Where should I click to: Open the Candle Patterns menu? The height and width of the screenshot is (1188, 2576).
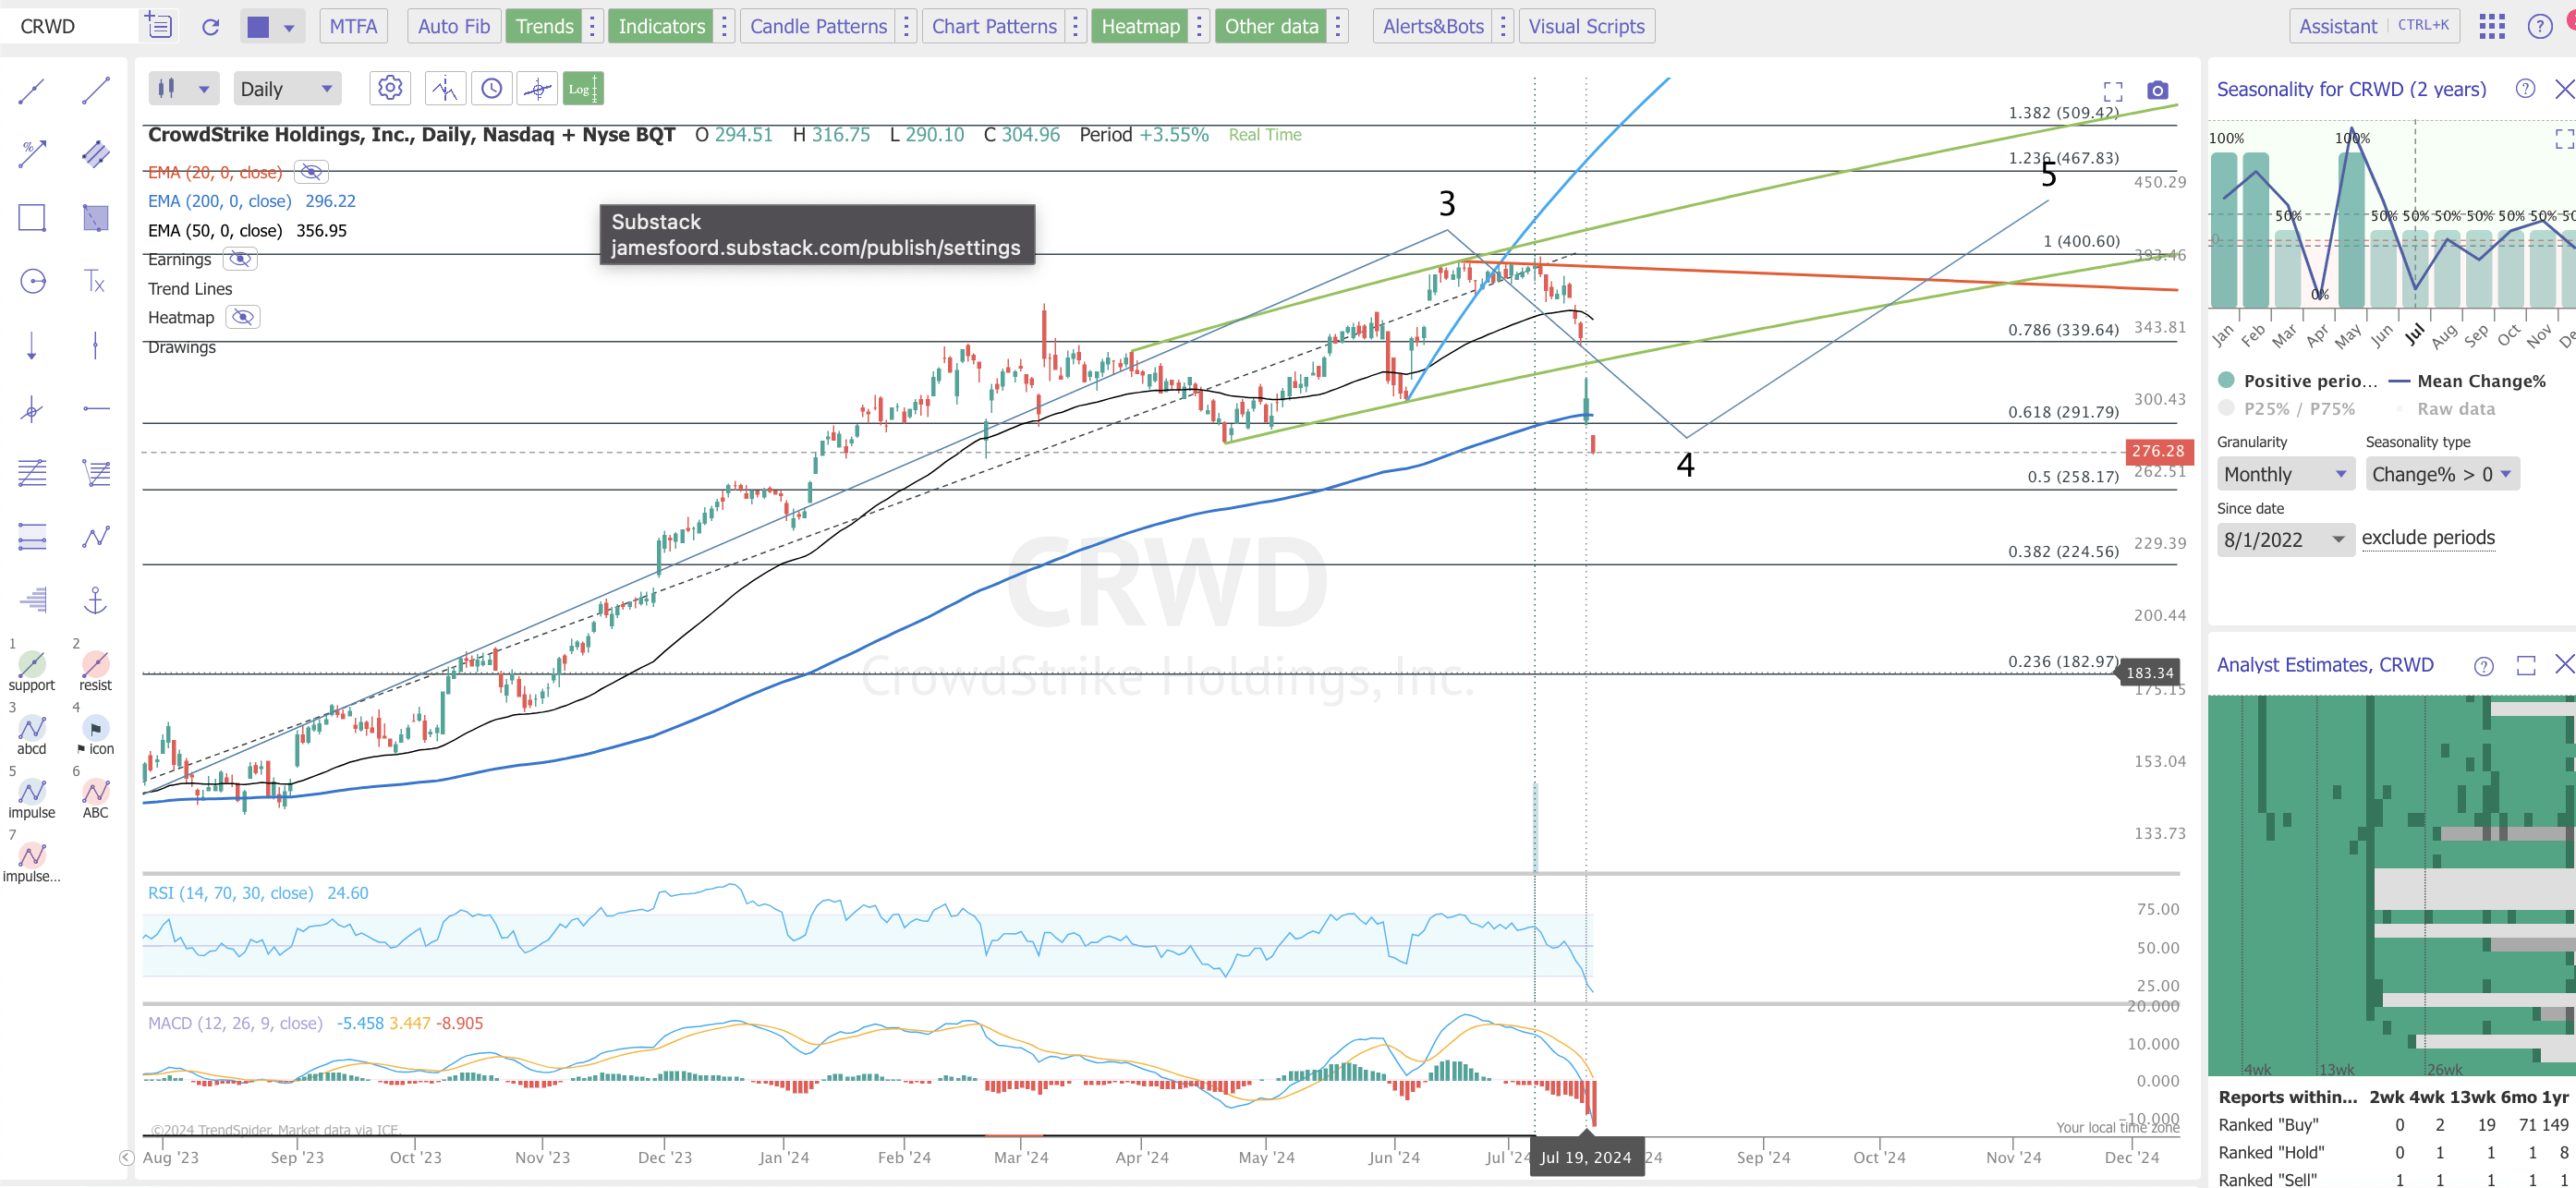818,26
